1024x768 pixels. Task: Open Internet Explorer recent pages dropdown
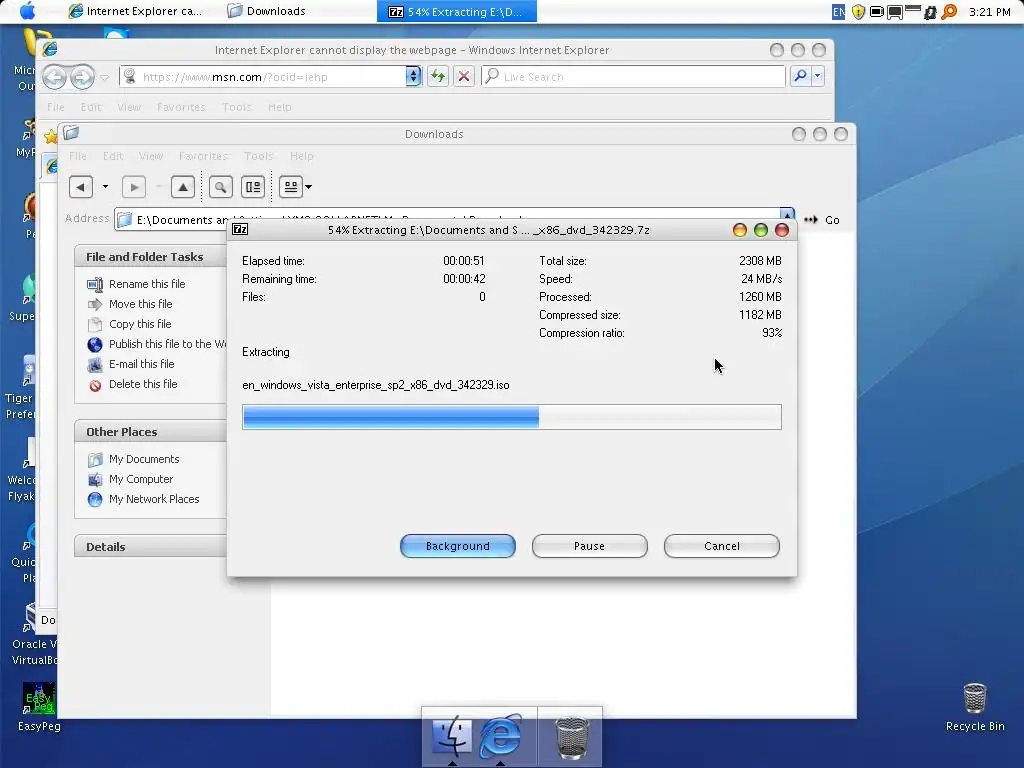[x=104, y=78]
